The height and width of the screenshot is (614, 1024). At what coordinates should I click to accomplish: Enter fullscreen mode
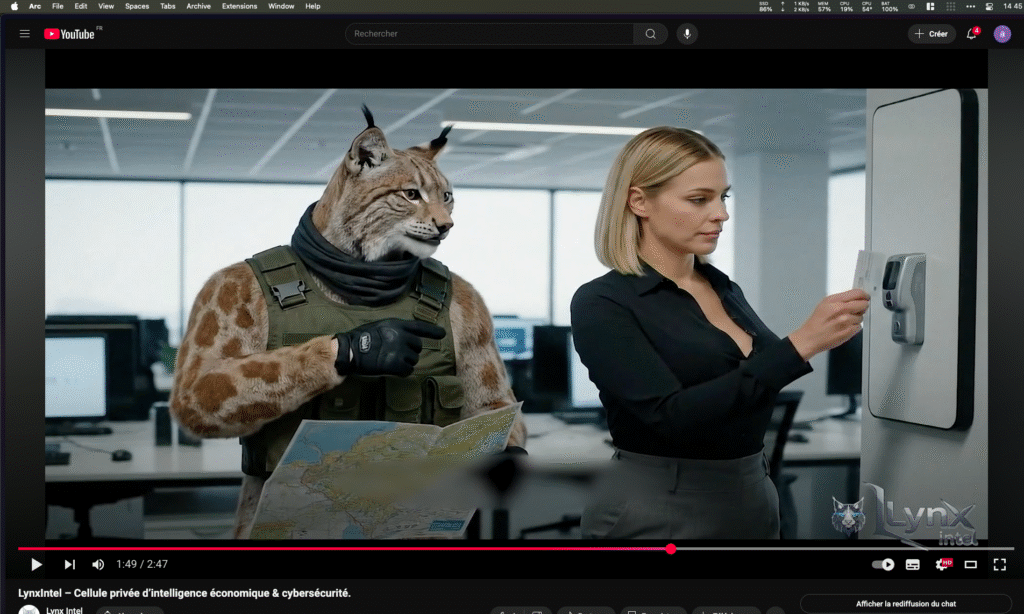1001,564
